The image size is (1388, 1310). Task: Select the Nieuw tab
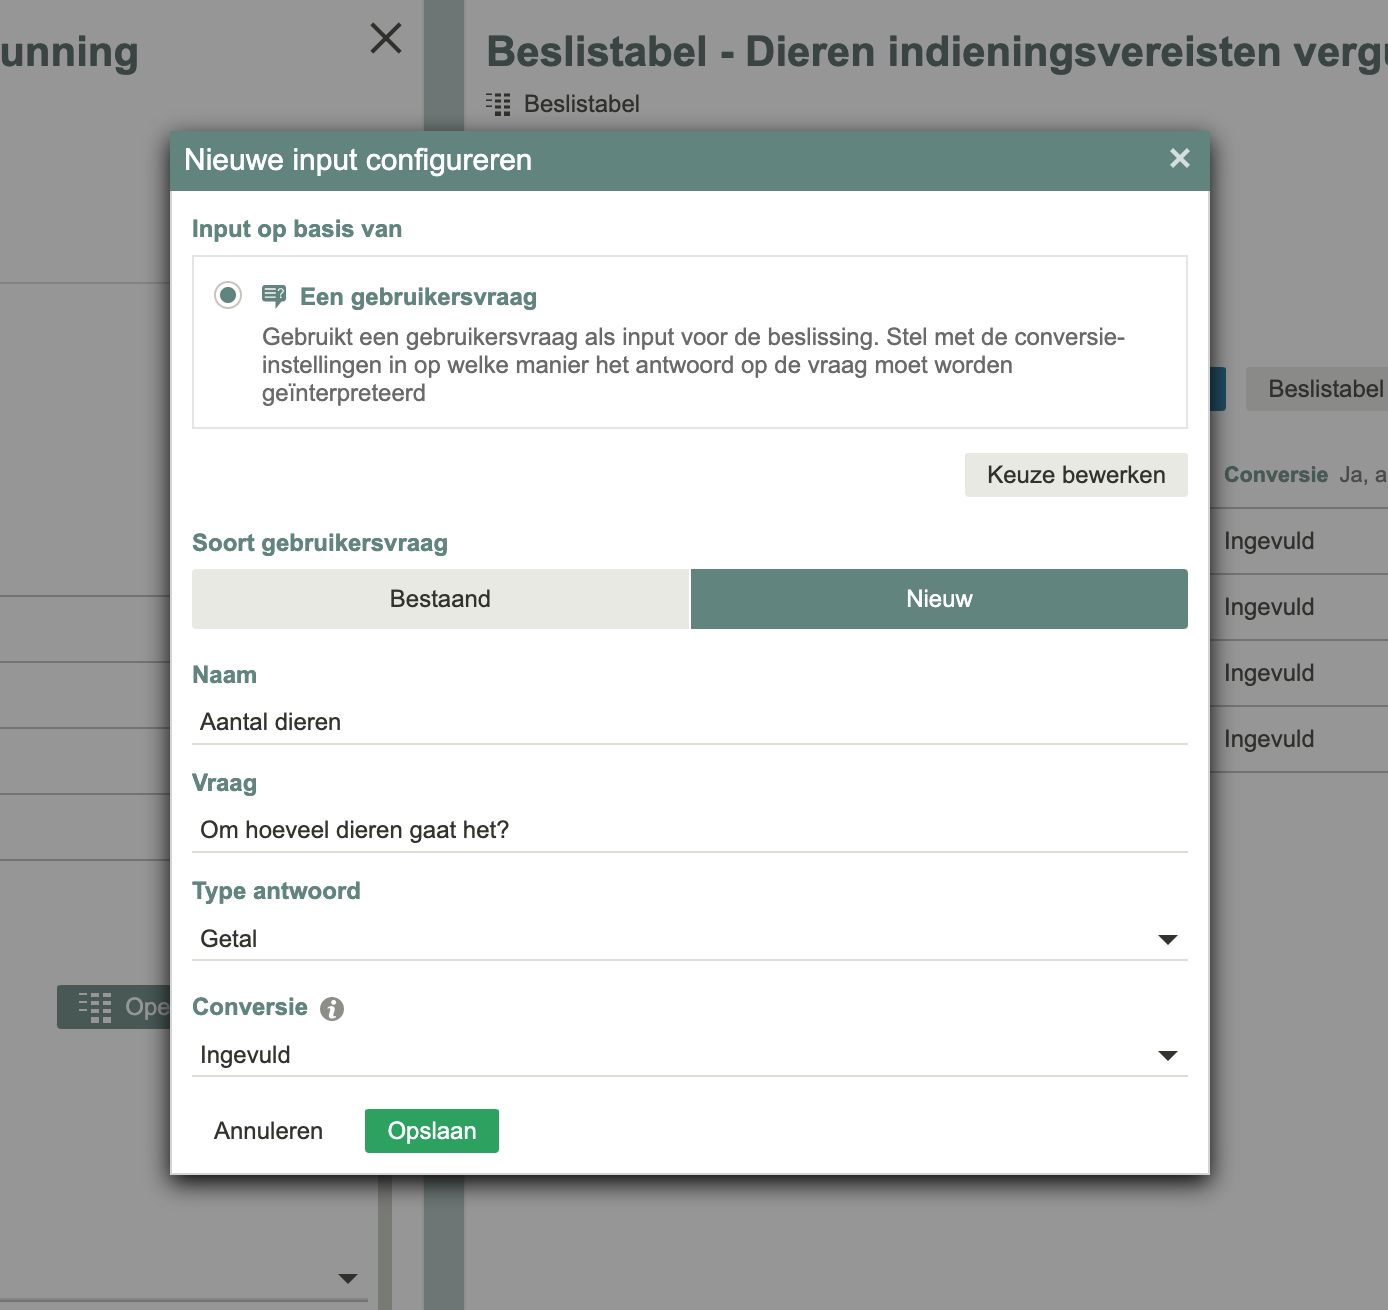coord(938,598)
